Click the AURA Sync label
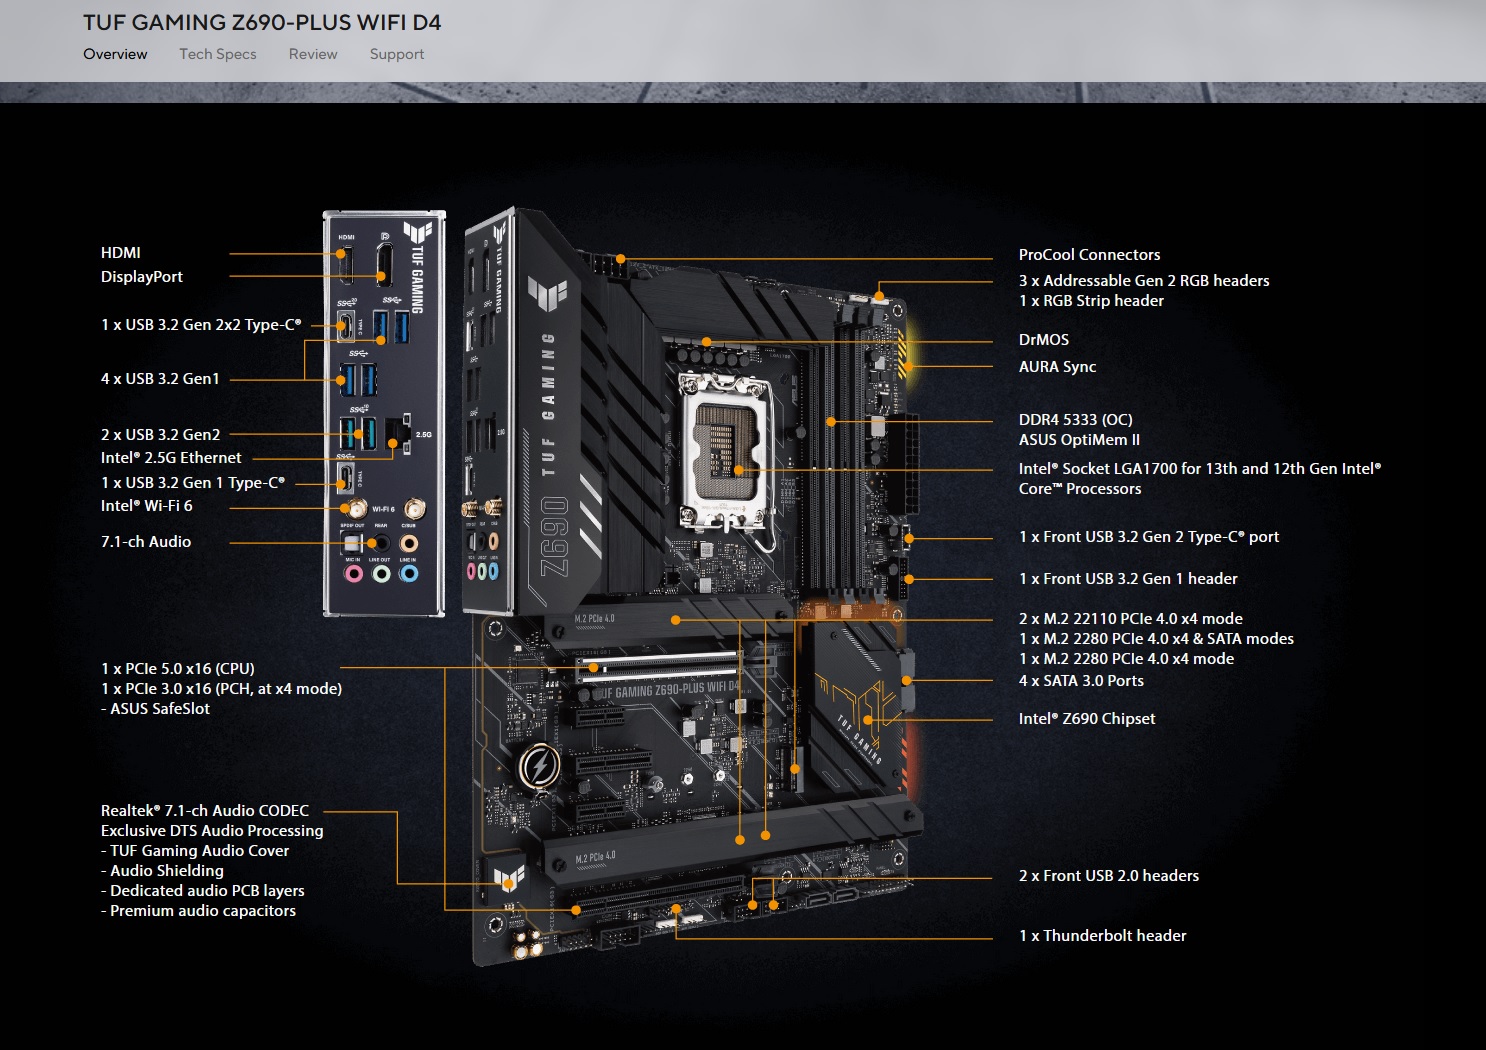This screenshot has height=1050, width=1486. (x=1057, y=367)
